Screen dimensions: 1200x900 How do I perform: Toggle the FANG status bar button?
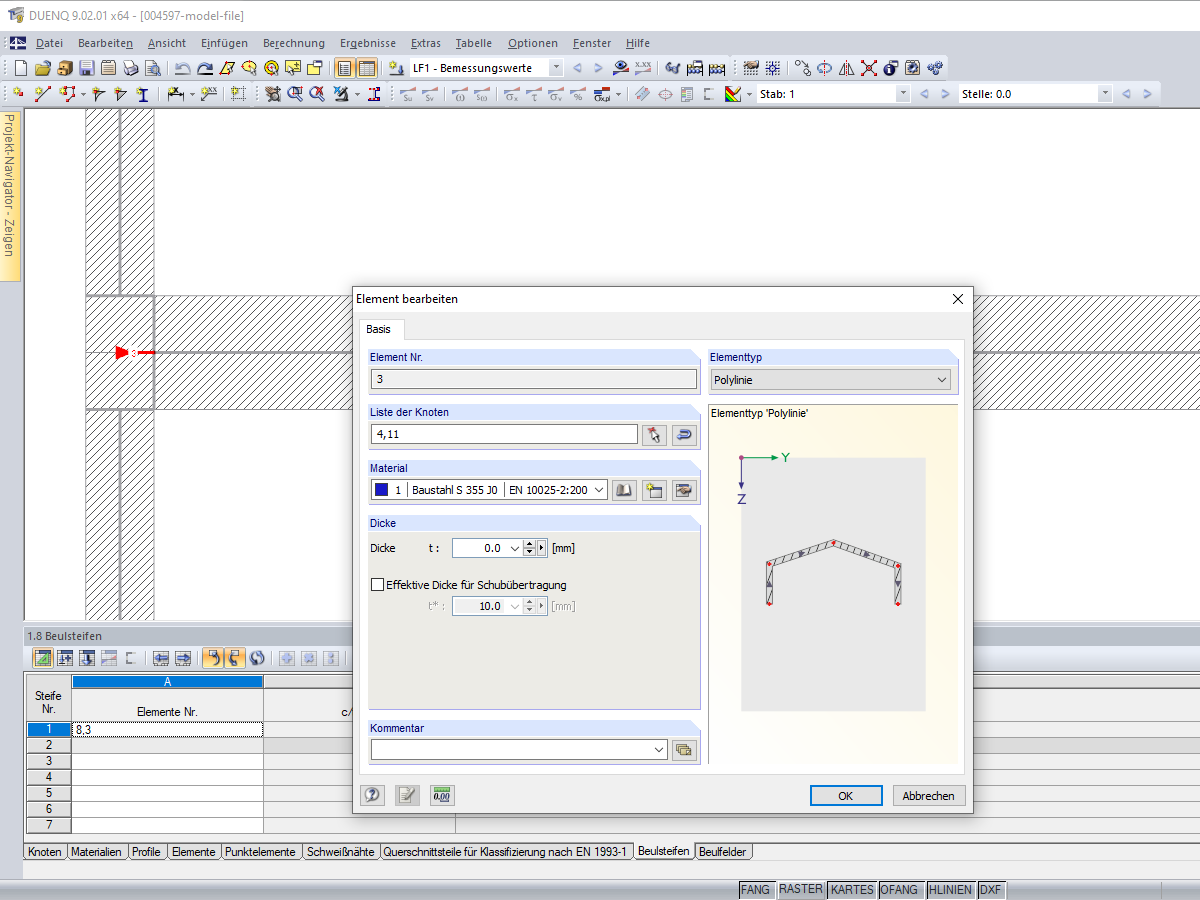point(756,889)
